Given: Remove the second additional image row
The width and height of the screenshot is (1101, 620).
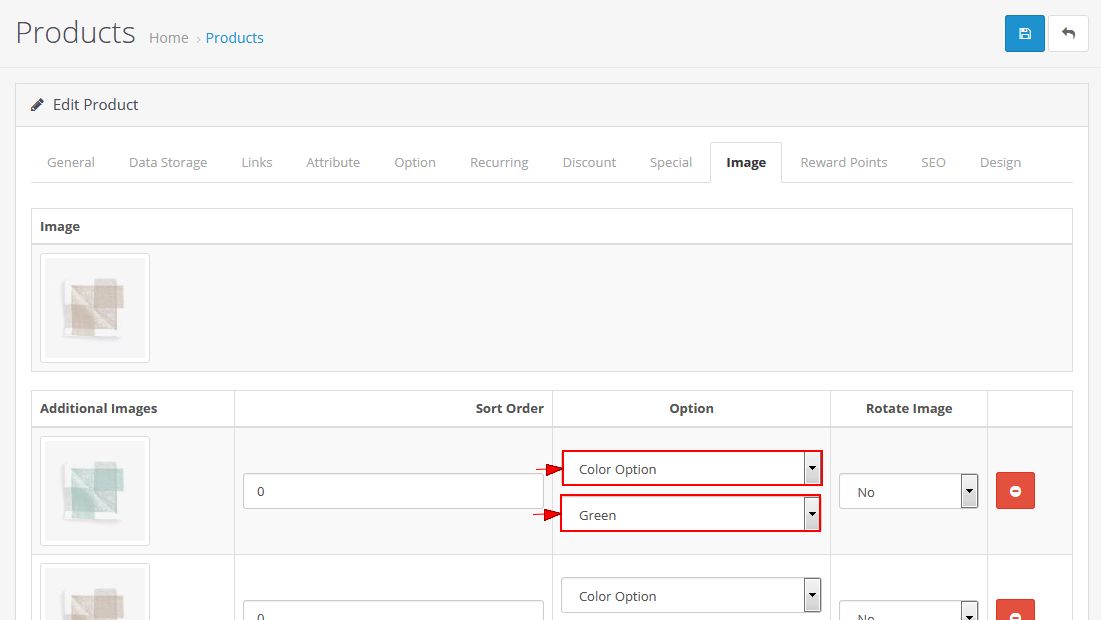Looking at the screenshot, I should (x=1015, y=609).
